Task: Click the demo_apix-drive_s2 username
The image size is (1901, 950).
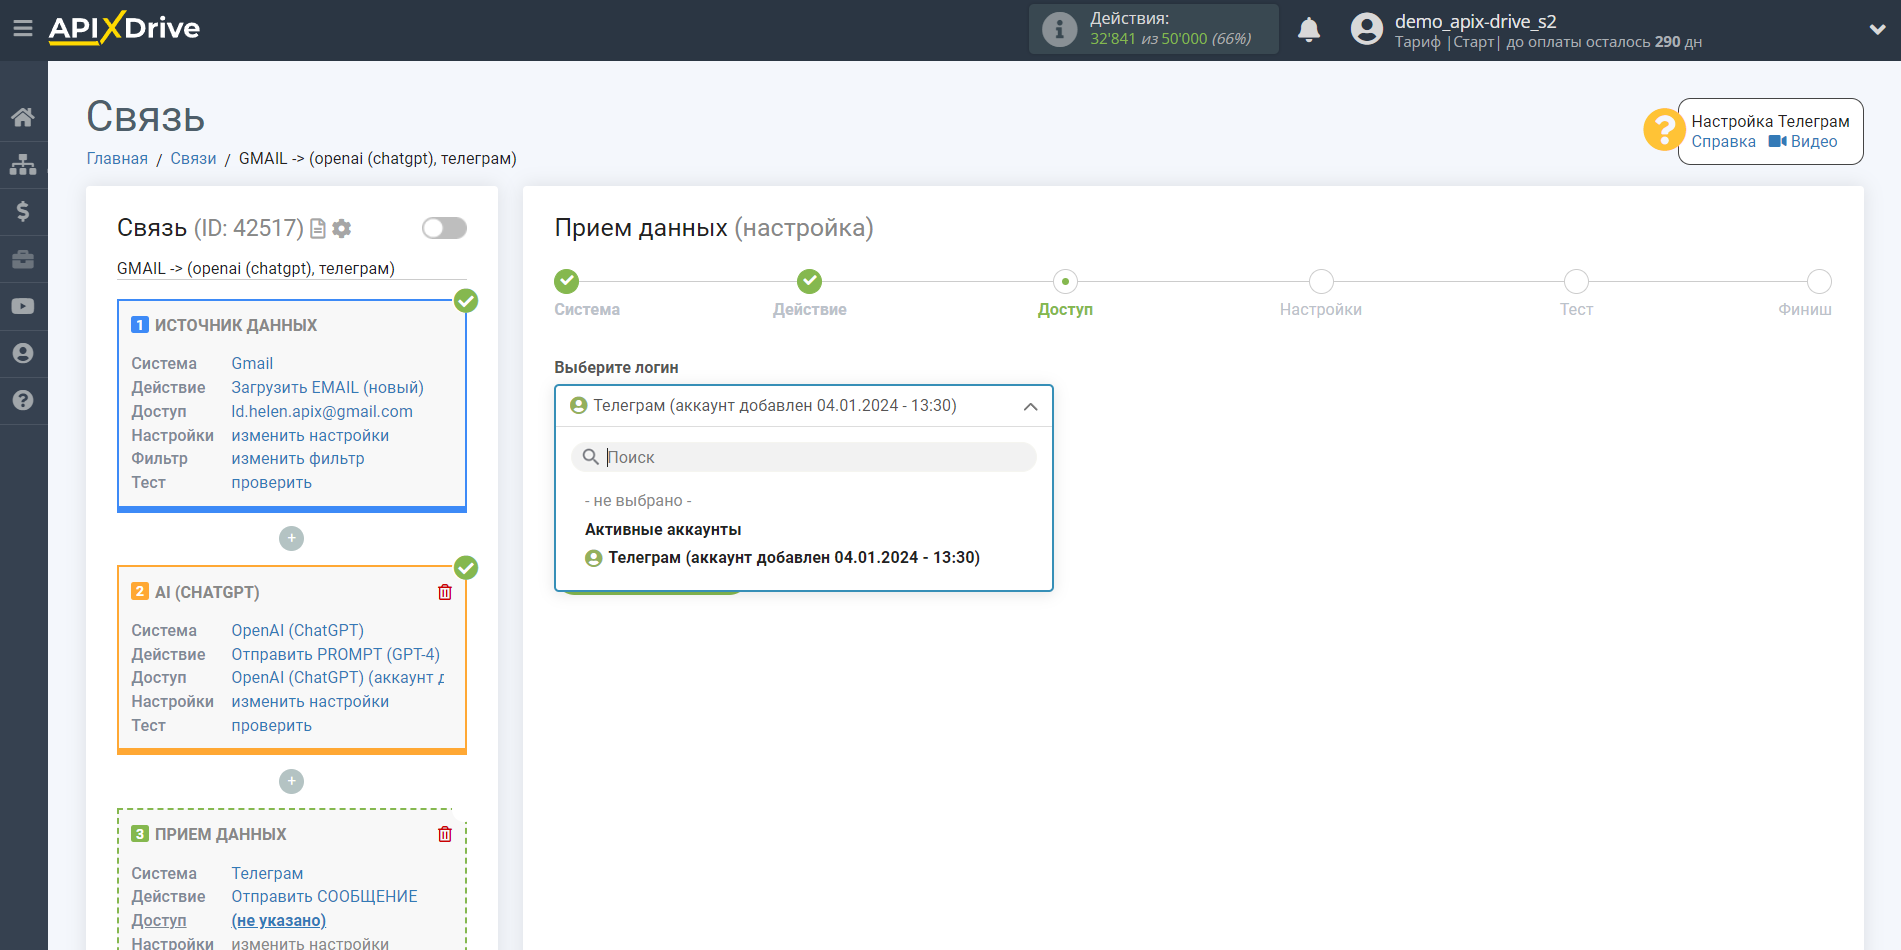Action: (x=1475, y=21)
